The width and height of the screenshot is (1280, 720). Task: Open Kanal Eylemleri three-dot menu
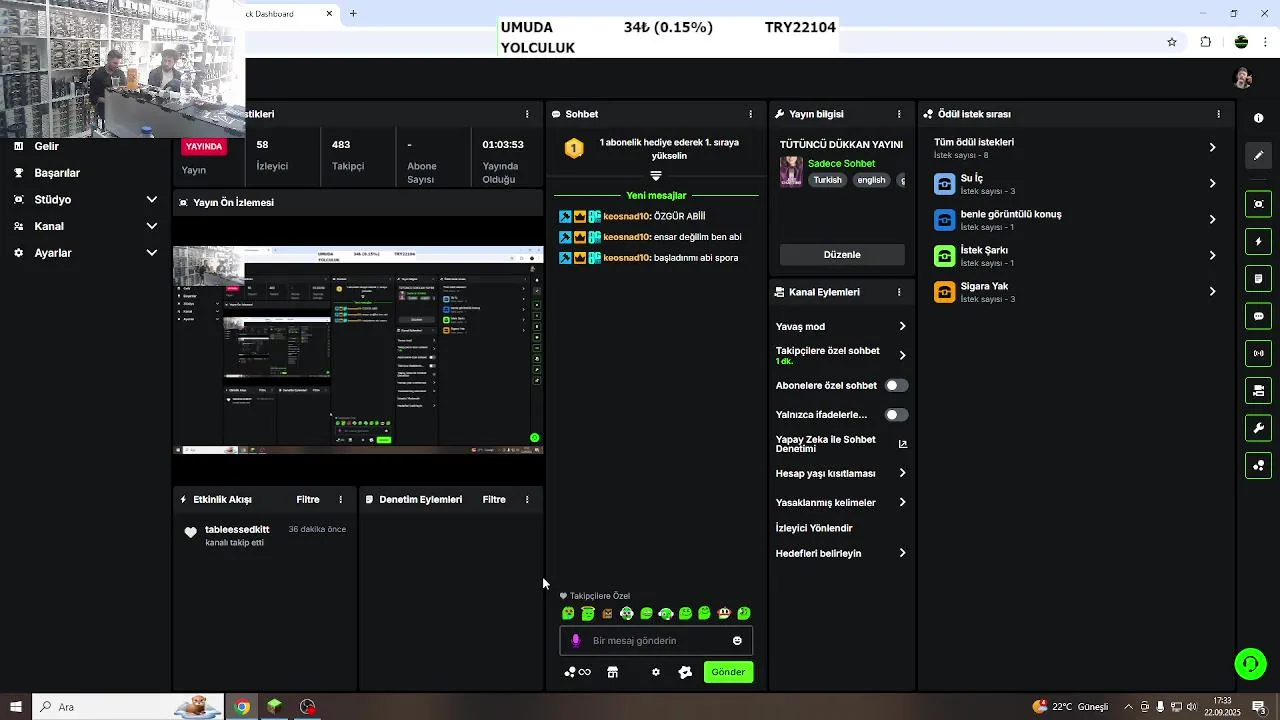(x=899, y=292)
